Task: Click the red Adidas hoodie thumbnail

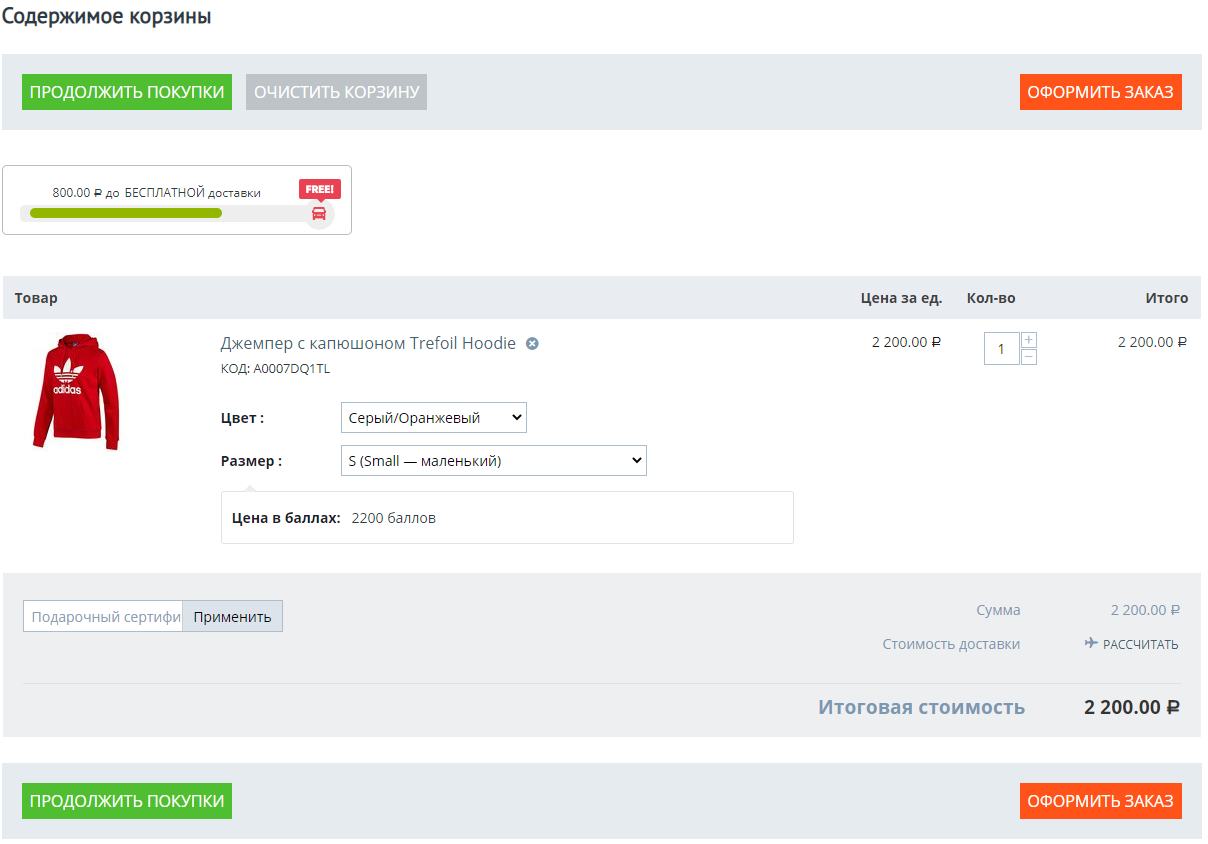Action: [x=76, y=393]
